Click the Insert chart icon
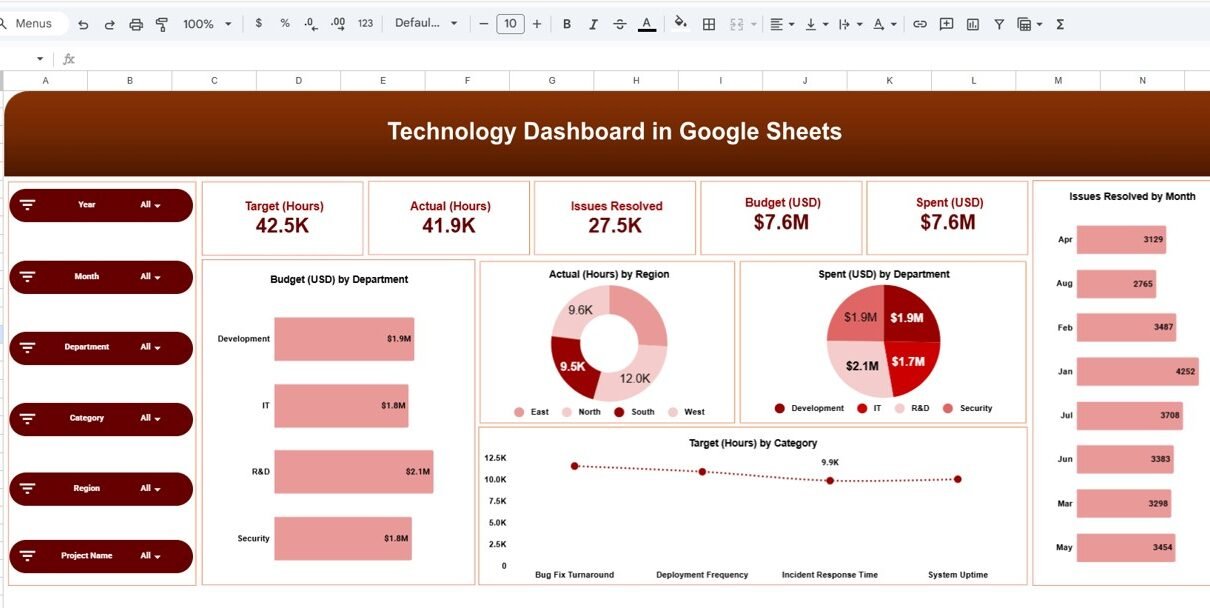Image resolution: width=1210 pixels, height=608 pixels. [973, 24]
